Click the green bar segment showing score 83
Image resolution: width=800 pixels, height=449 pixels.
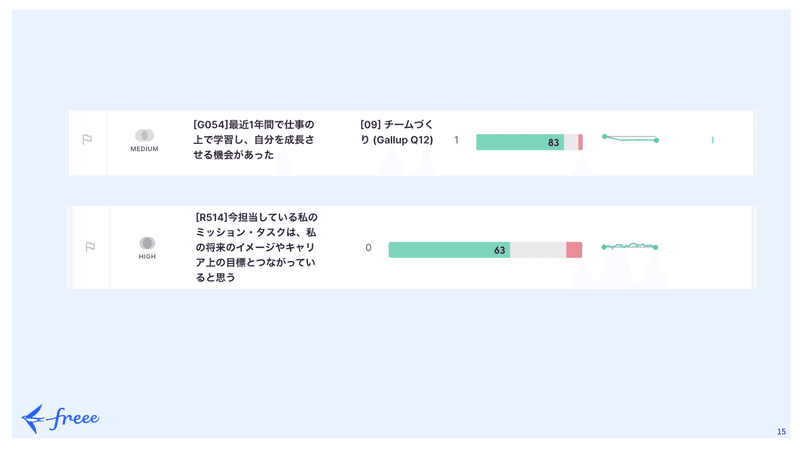pos(520,142)
